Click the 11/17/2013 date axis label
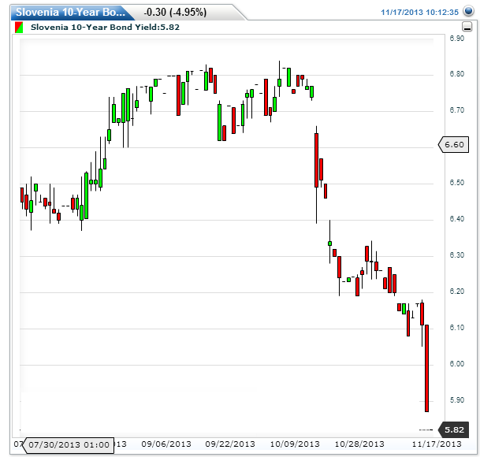480x457 pixels. pyautogui.click(x=437, y=444)
